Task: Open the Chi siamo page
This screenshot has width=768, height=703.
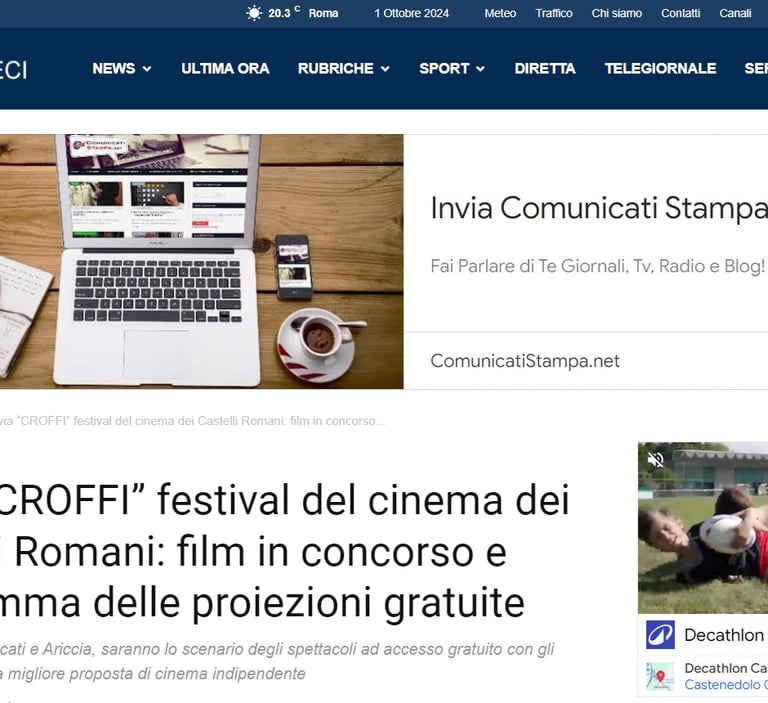Action: (617, 13)
